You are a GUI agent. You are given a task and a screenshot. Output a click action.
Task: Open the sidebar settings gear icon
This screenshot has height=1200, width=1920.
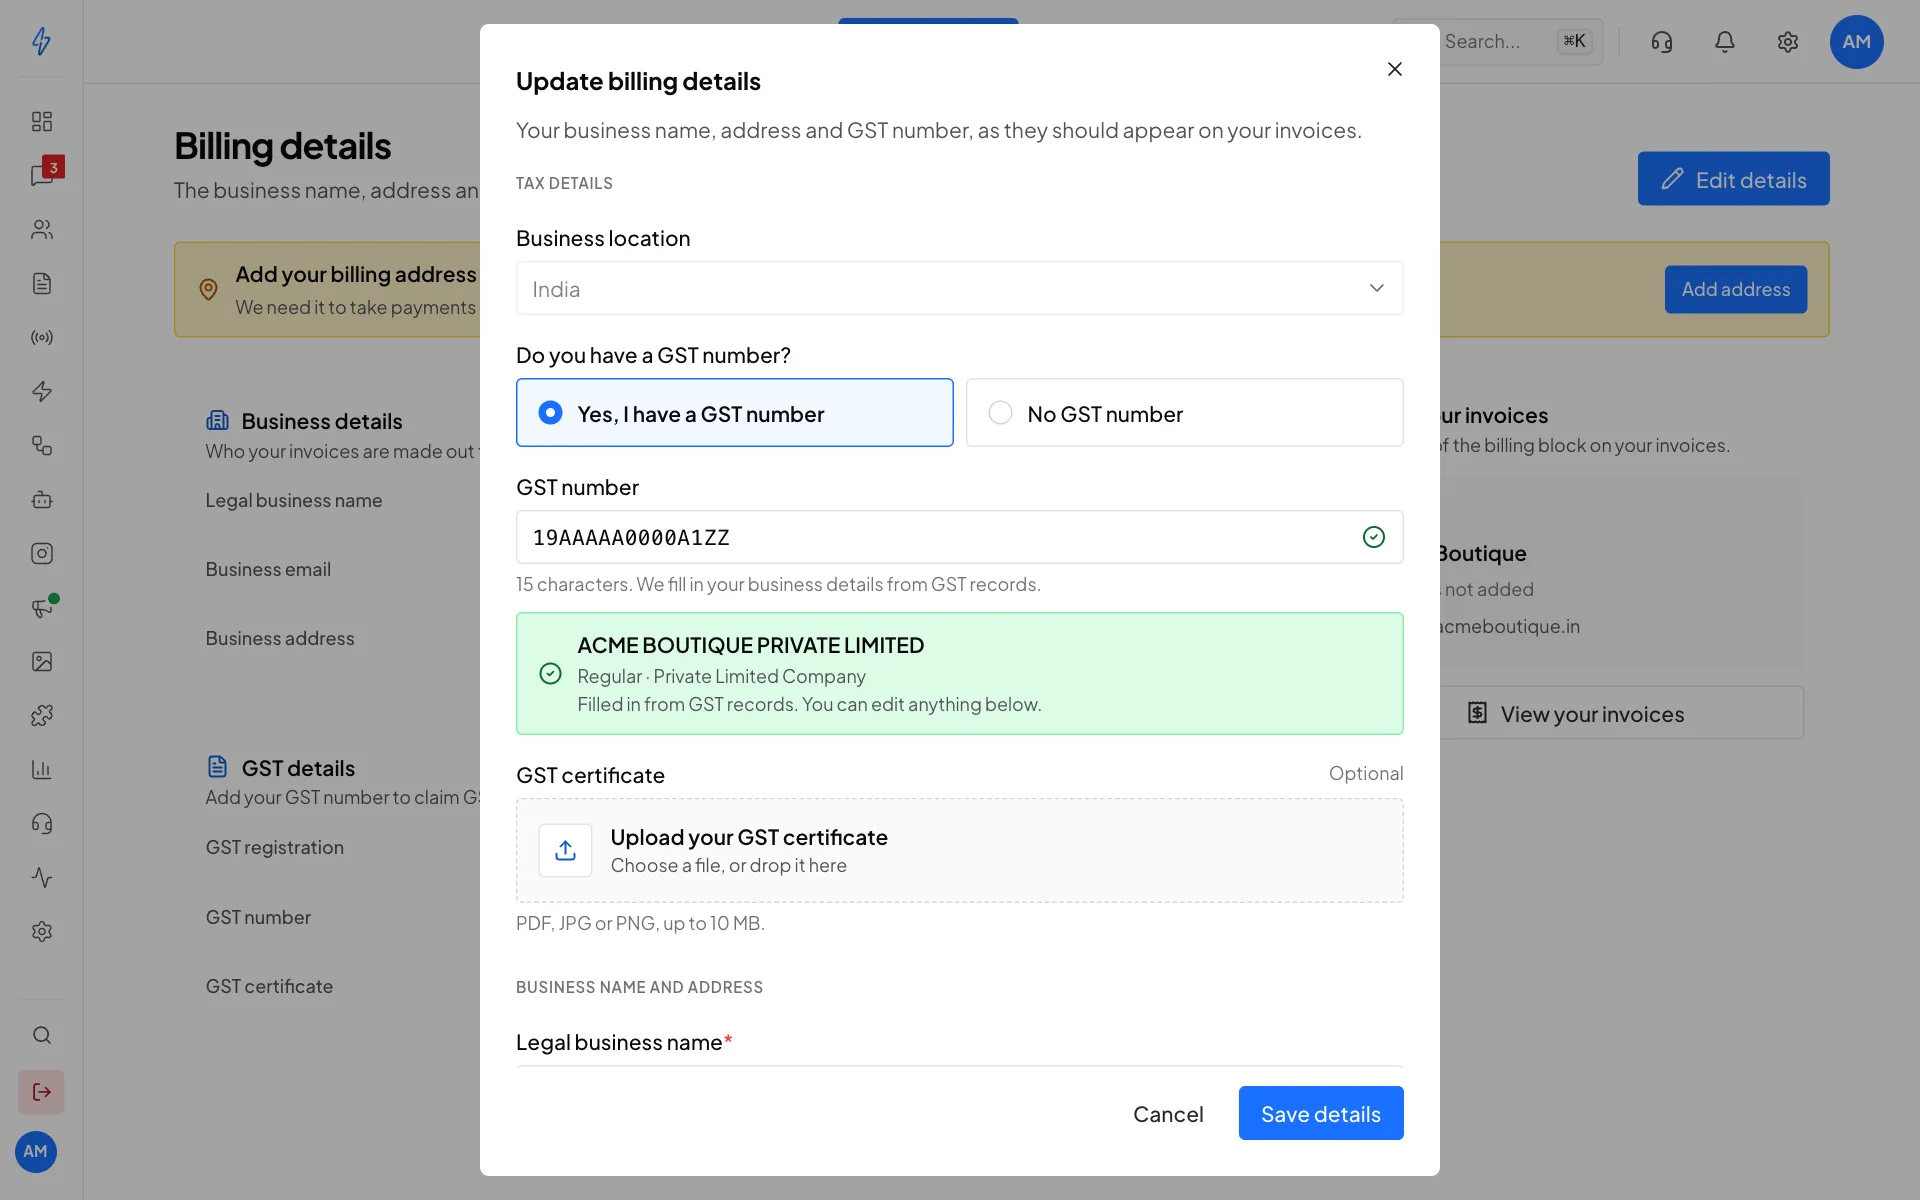click(41, 931)
